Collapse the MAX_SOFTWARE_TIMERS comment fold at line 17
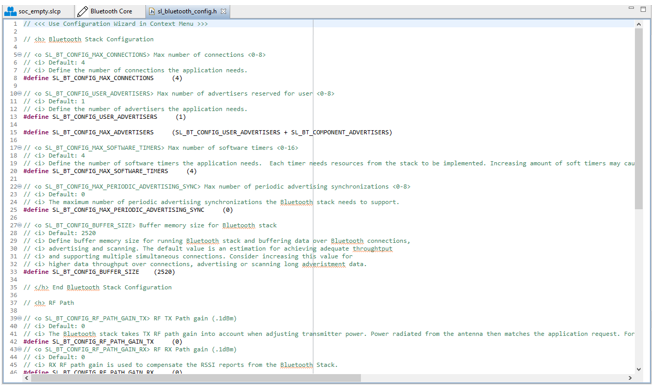652x387 pixels. 20,148
